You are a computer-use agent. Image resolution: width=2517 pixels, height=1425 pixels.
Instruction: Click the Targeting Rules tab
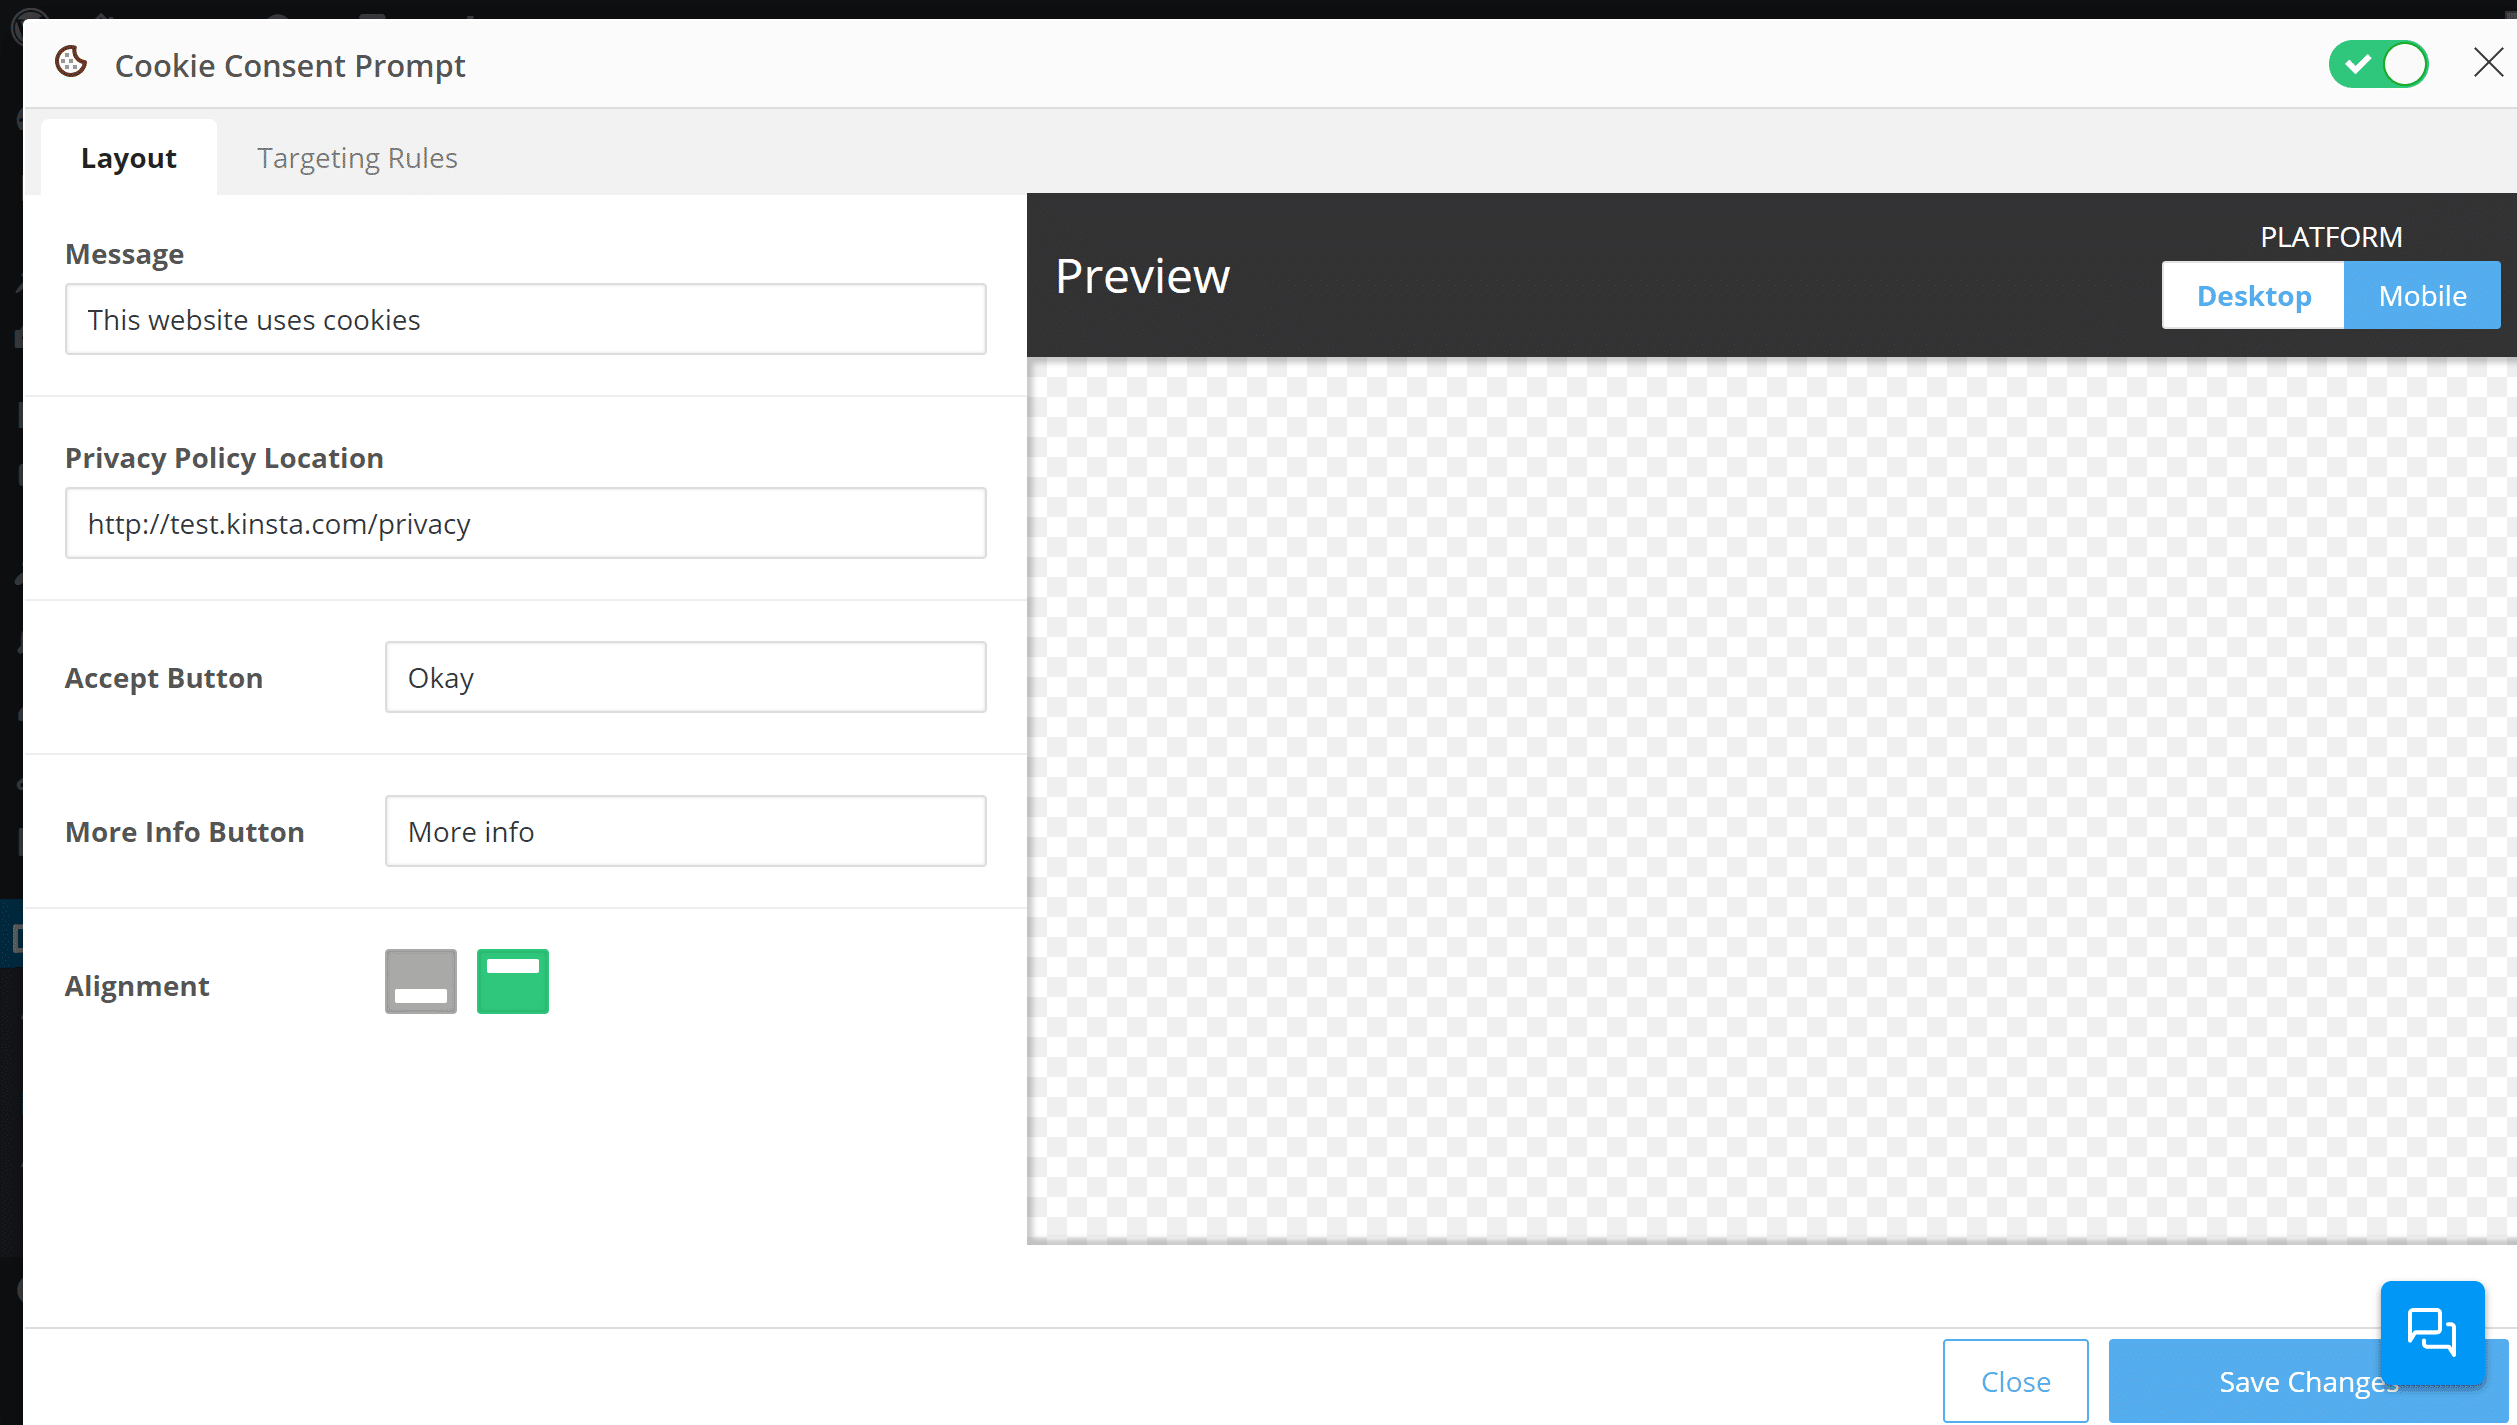point(358,157)
